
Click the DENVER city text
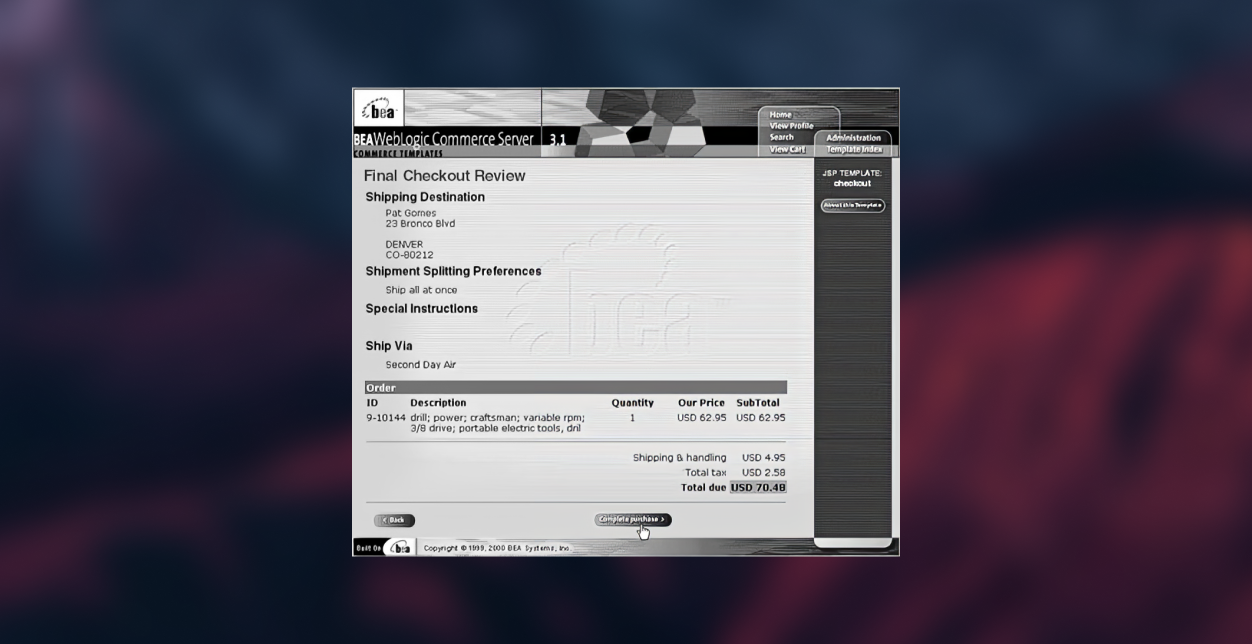pyautogui.click(x=404, y=244)
